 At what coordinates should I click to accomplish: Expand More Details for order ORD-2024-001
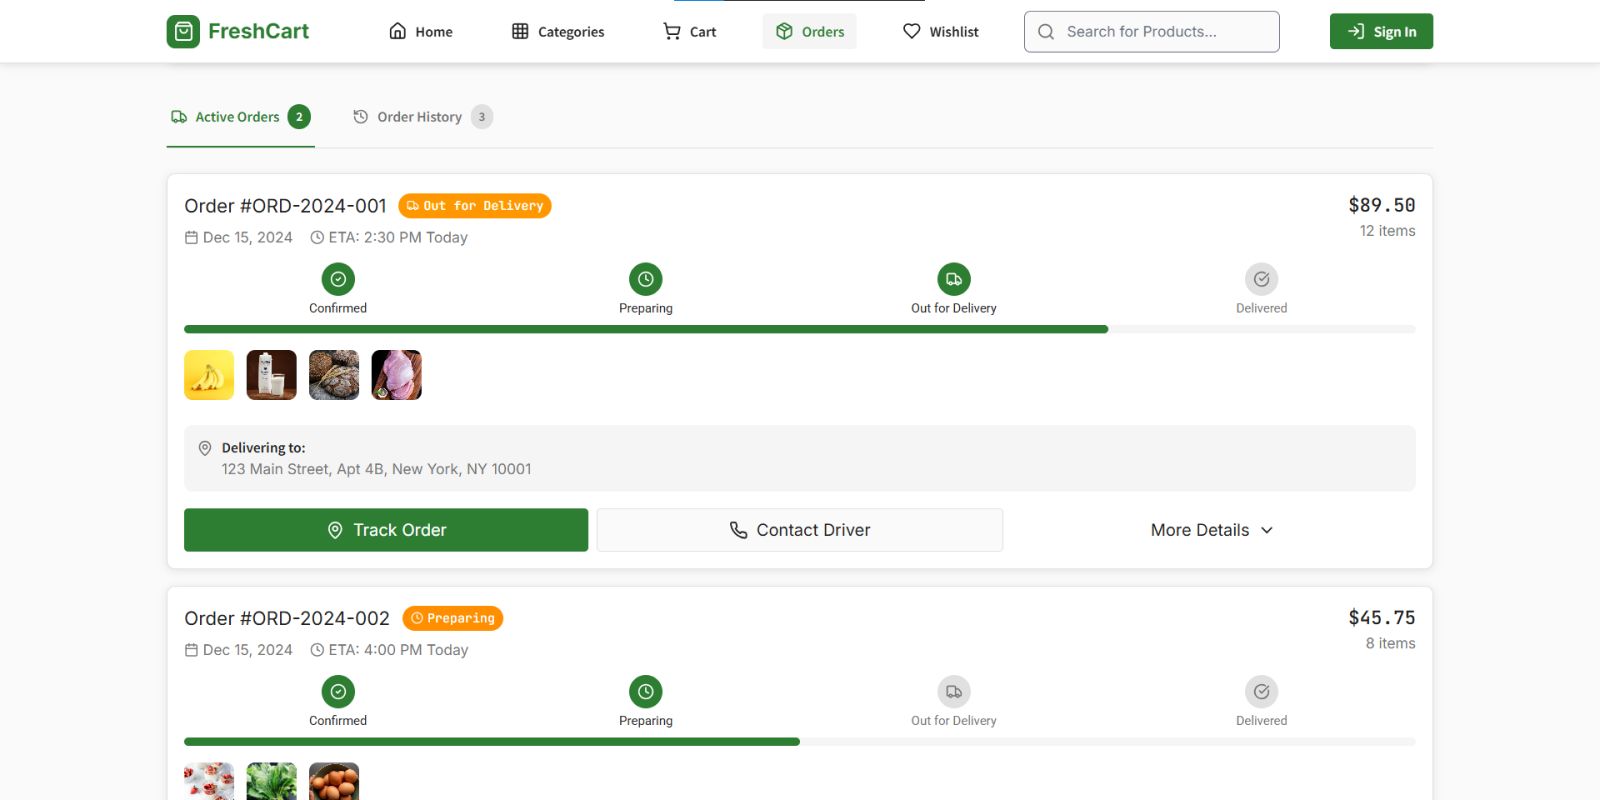coord(1212,530)
